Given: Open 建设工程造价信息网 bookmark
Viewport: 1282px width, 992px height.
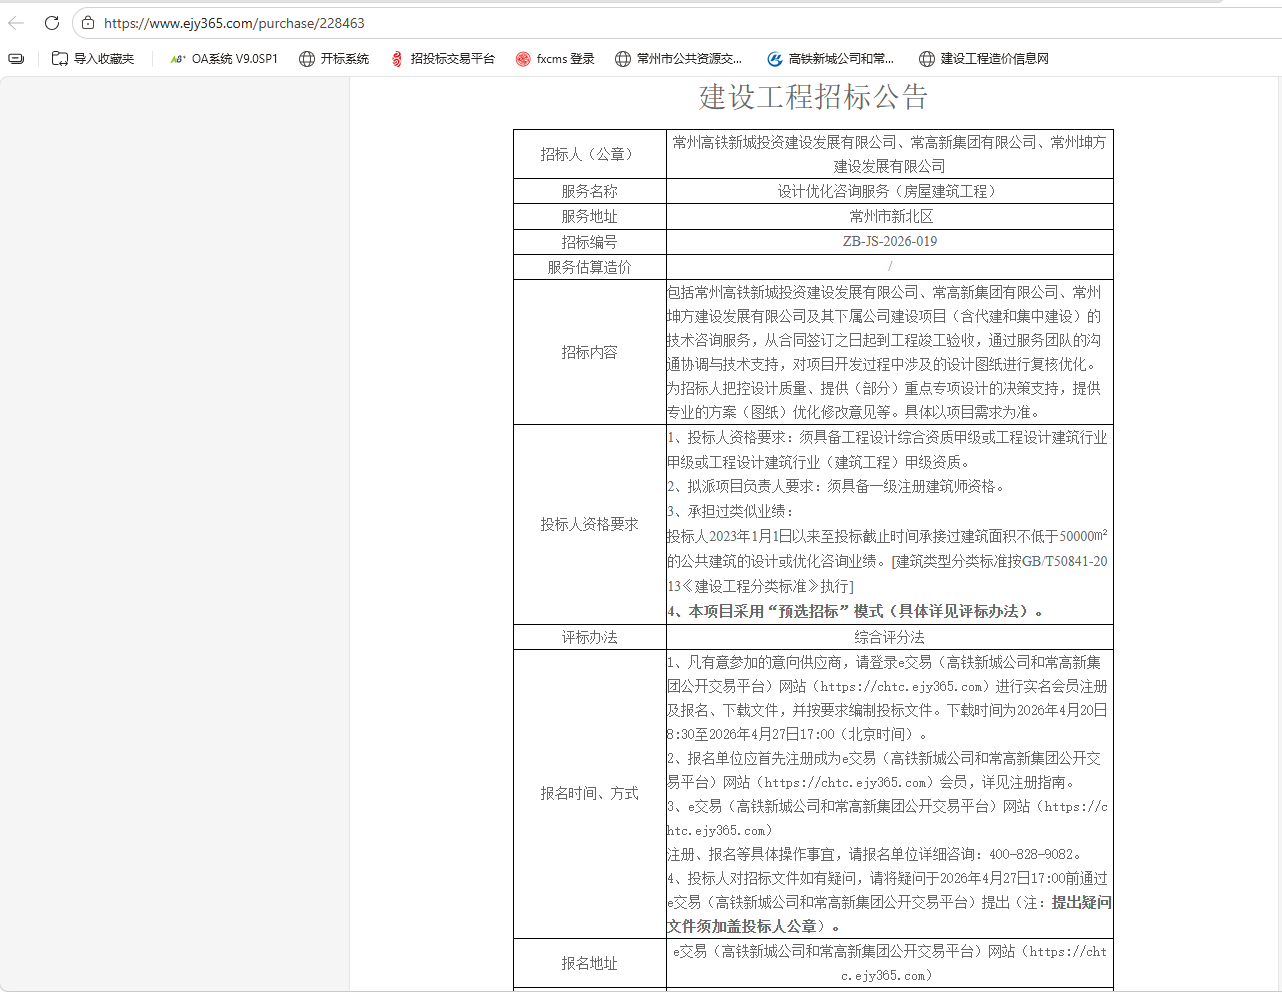Looking at the screenshot, I should (984, 59).
